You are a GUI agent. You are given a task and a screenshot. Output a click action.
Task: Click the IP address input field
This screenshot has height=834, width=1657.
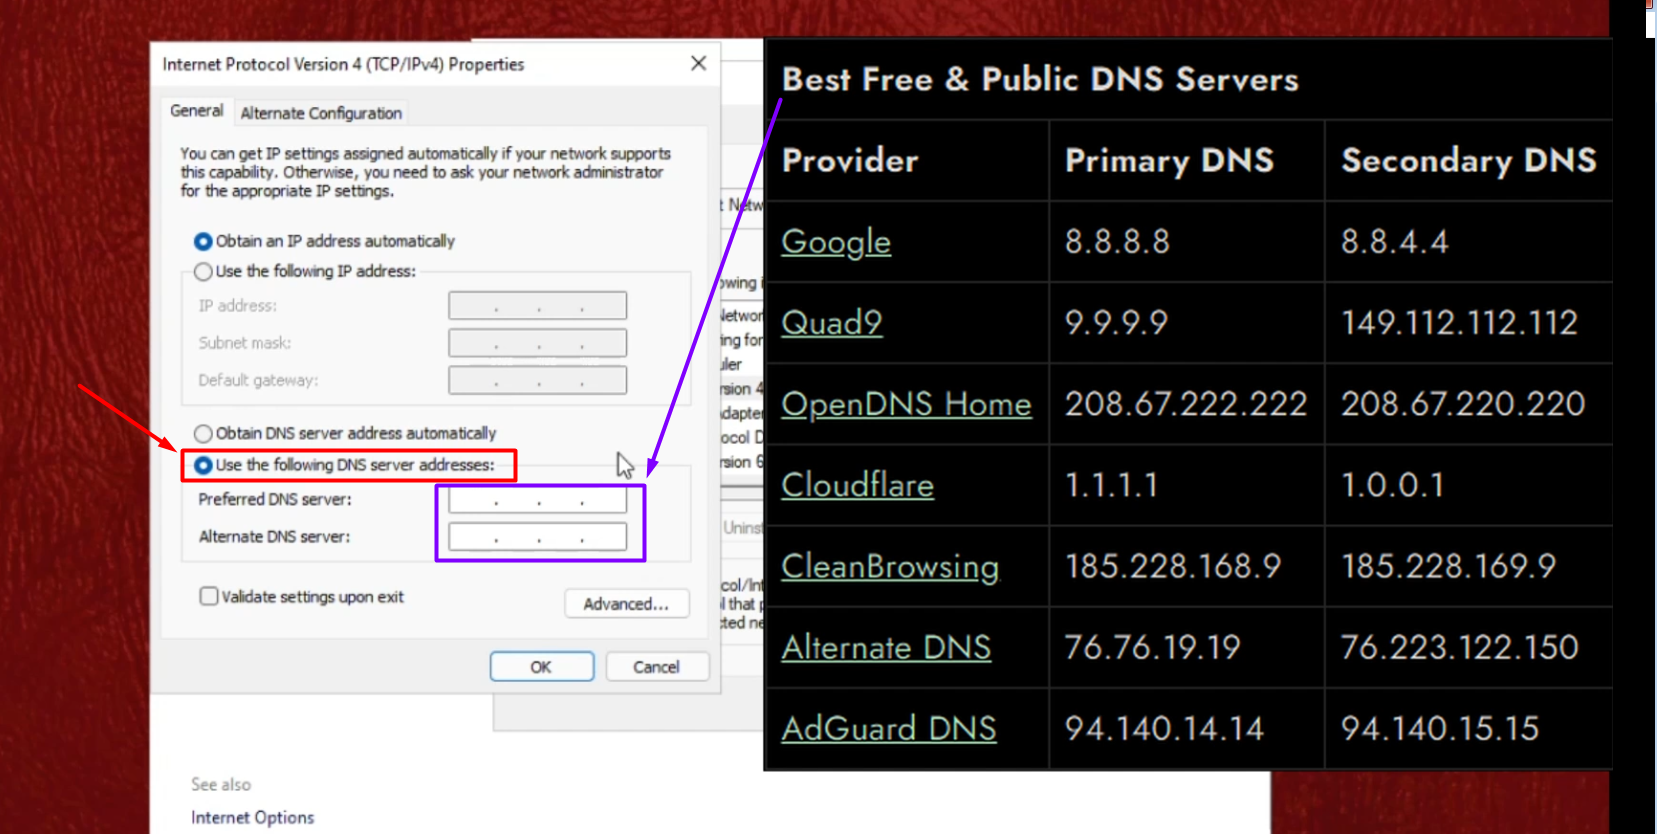pos(538,305)
